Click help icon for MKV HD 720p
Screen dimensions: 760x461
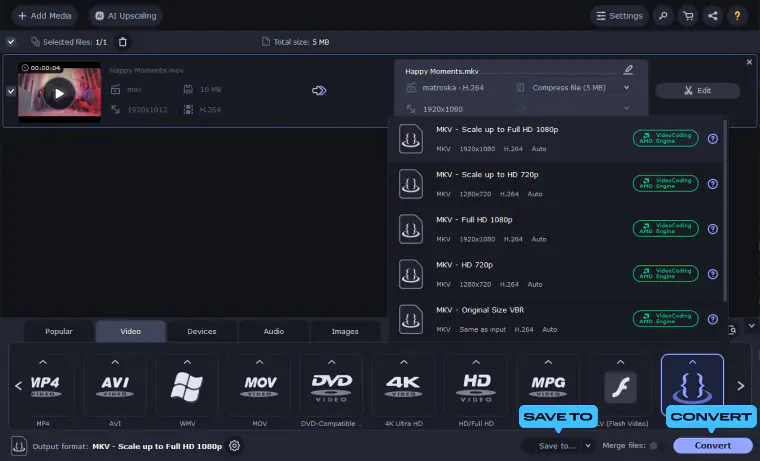712,274
